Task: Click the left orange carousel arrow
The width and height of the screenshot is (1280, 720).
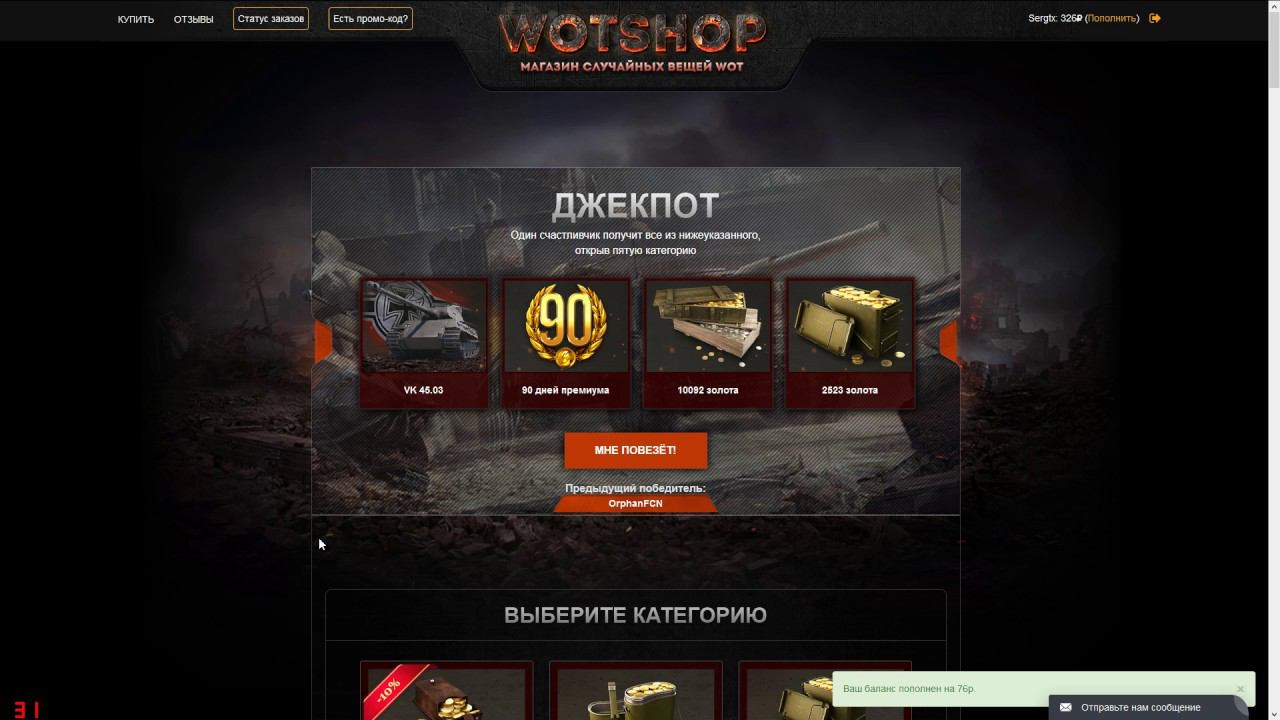Action: pyautogui.click(x=323, y=342)
